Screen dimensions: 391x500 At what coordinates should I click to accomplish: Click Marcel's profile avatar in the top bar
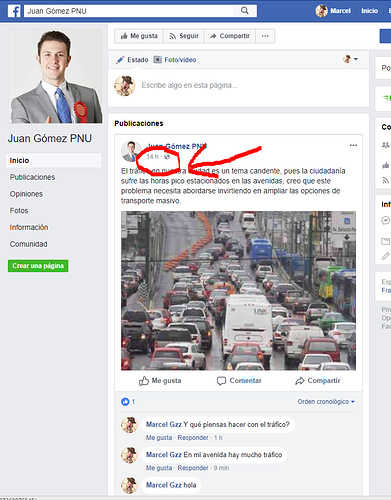click(x=321, y=11)
